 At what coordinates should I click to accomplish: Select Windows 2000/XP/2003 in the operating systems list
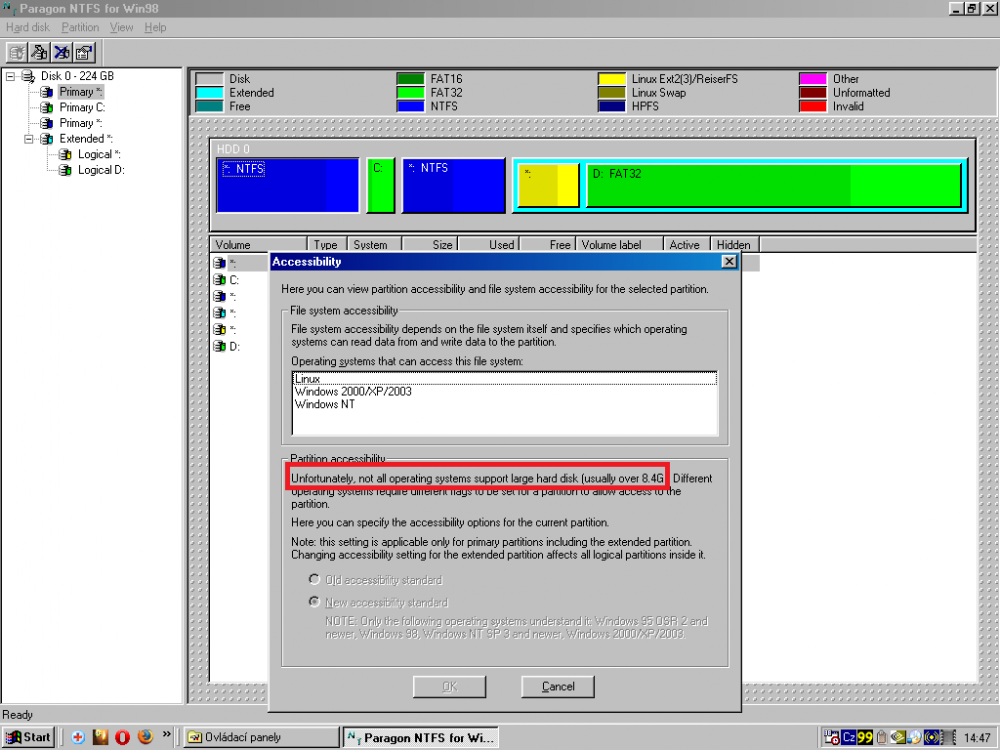click(353, 392)
